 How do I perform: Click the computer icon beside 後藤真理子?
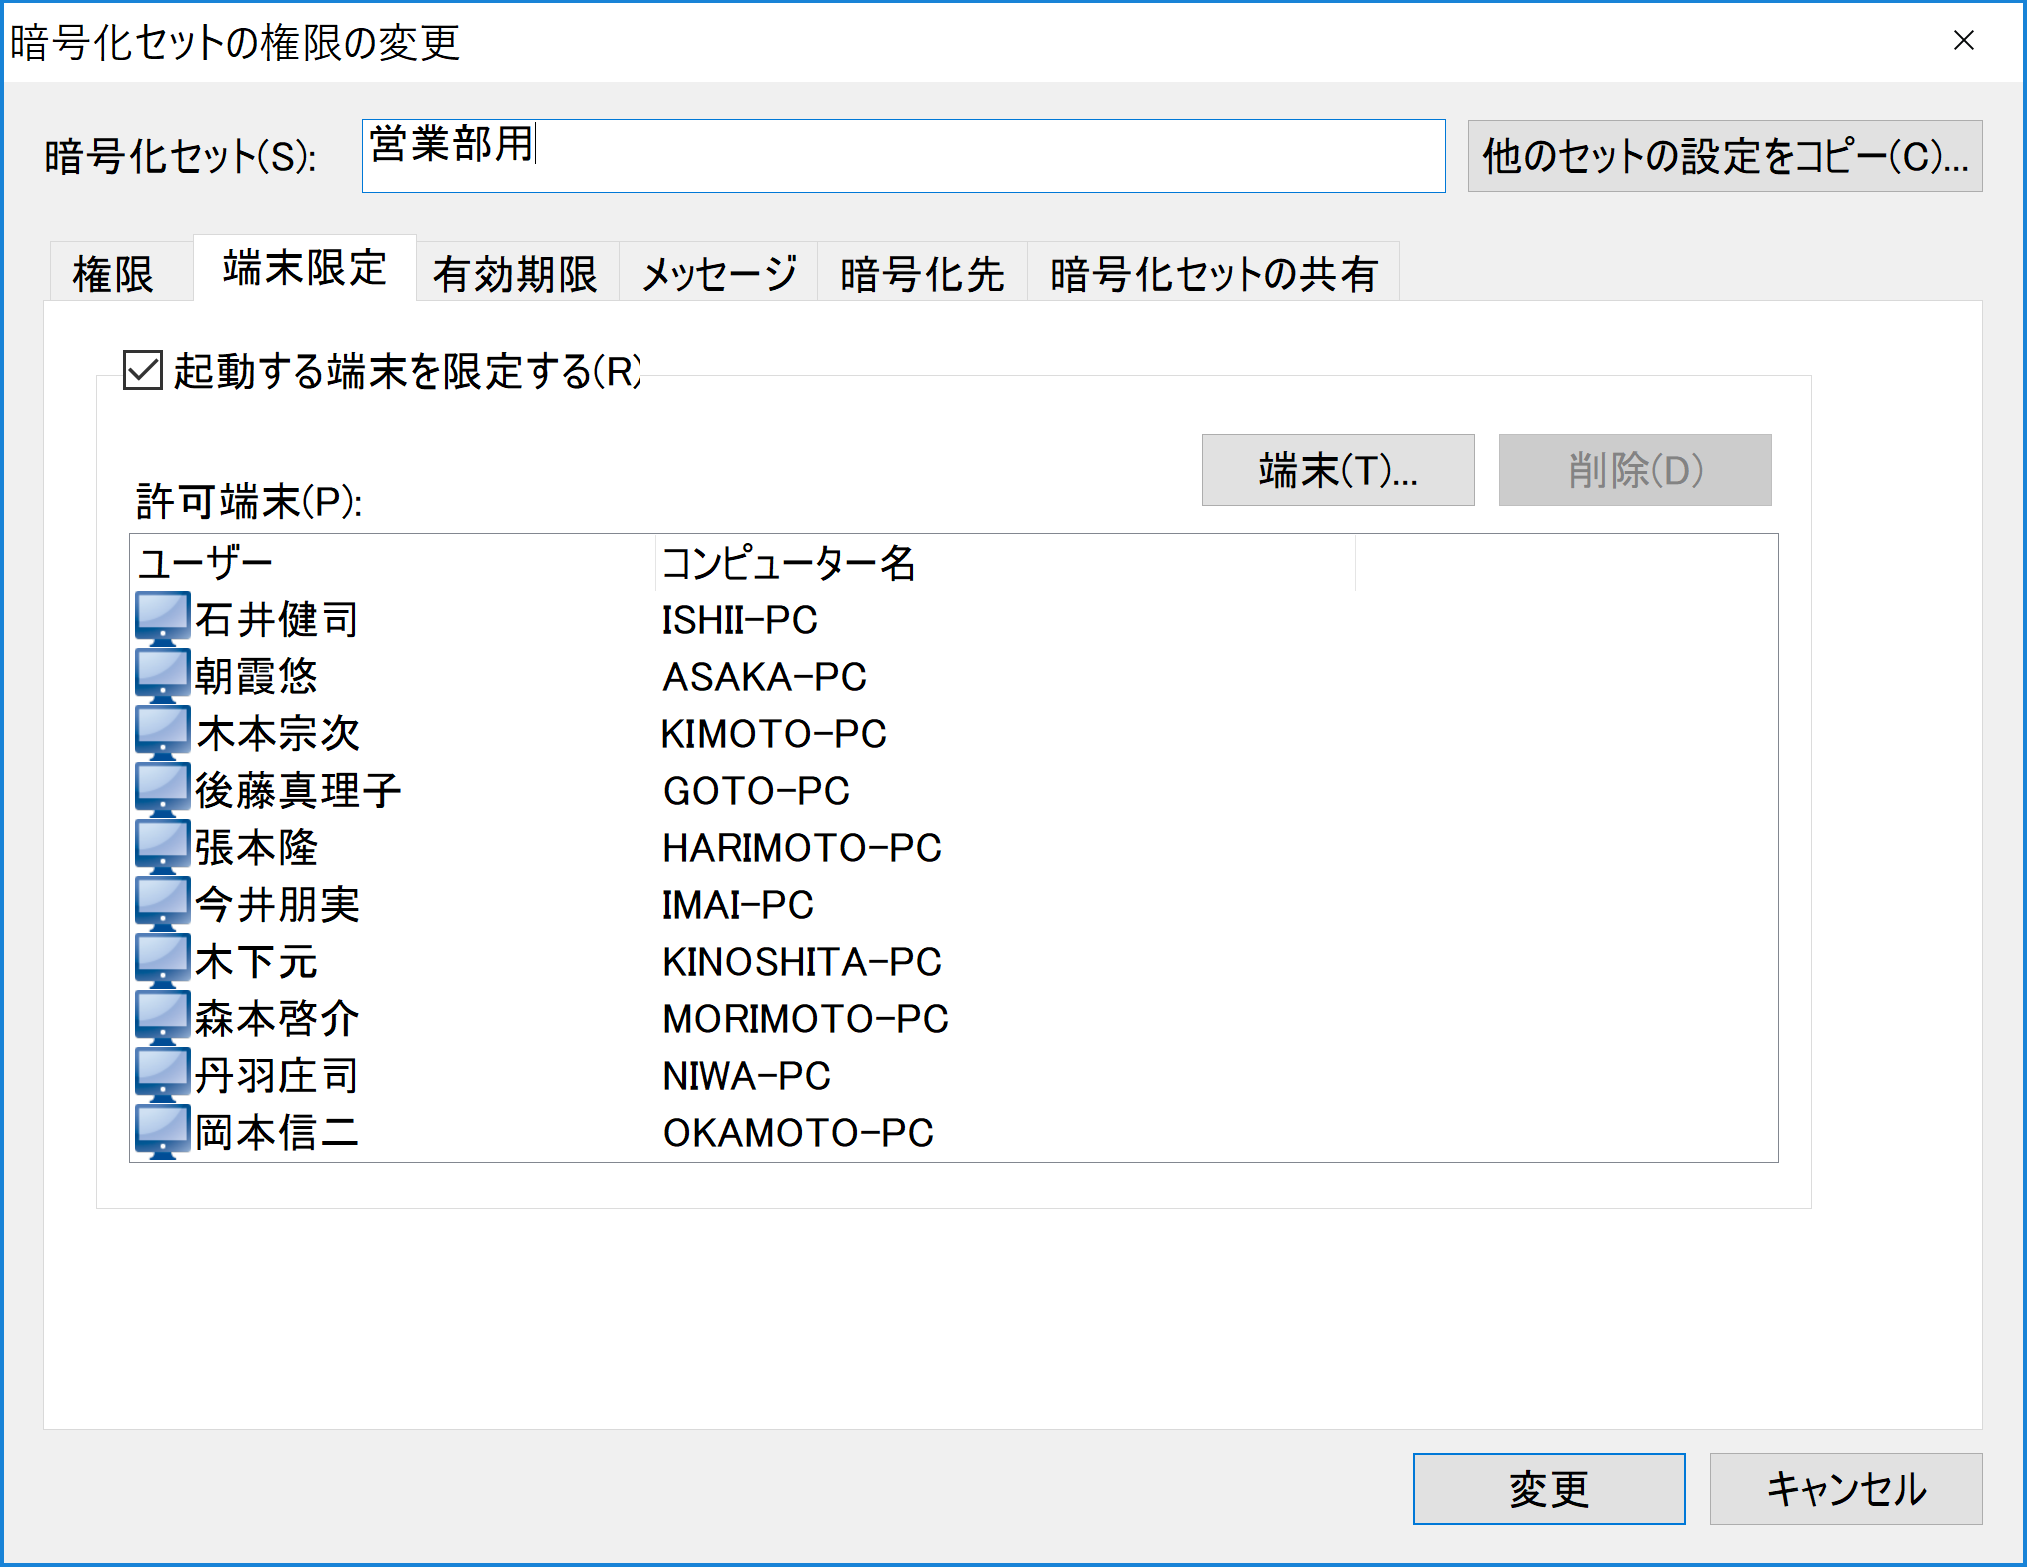tap(162, 789)
